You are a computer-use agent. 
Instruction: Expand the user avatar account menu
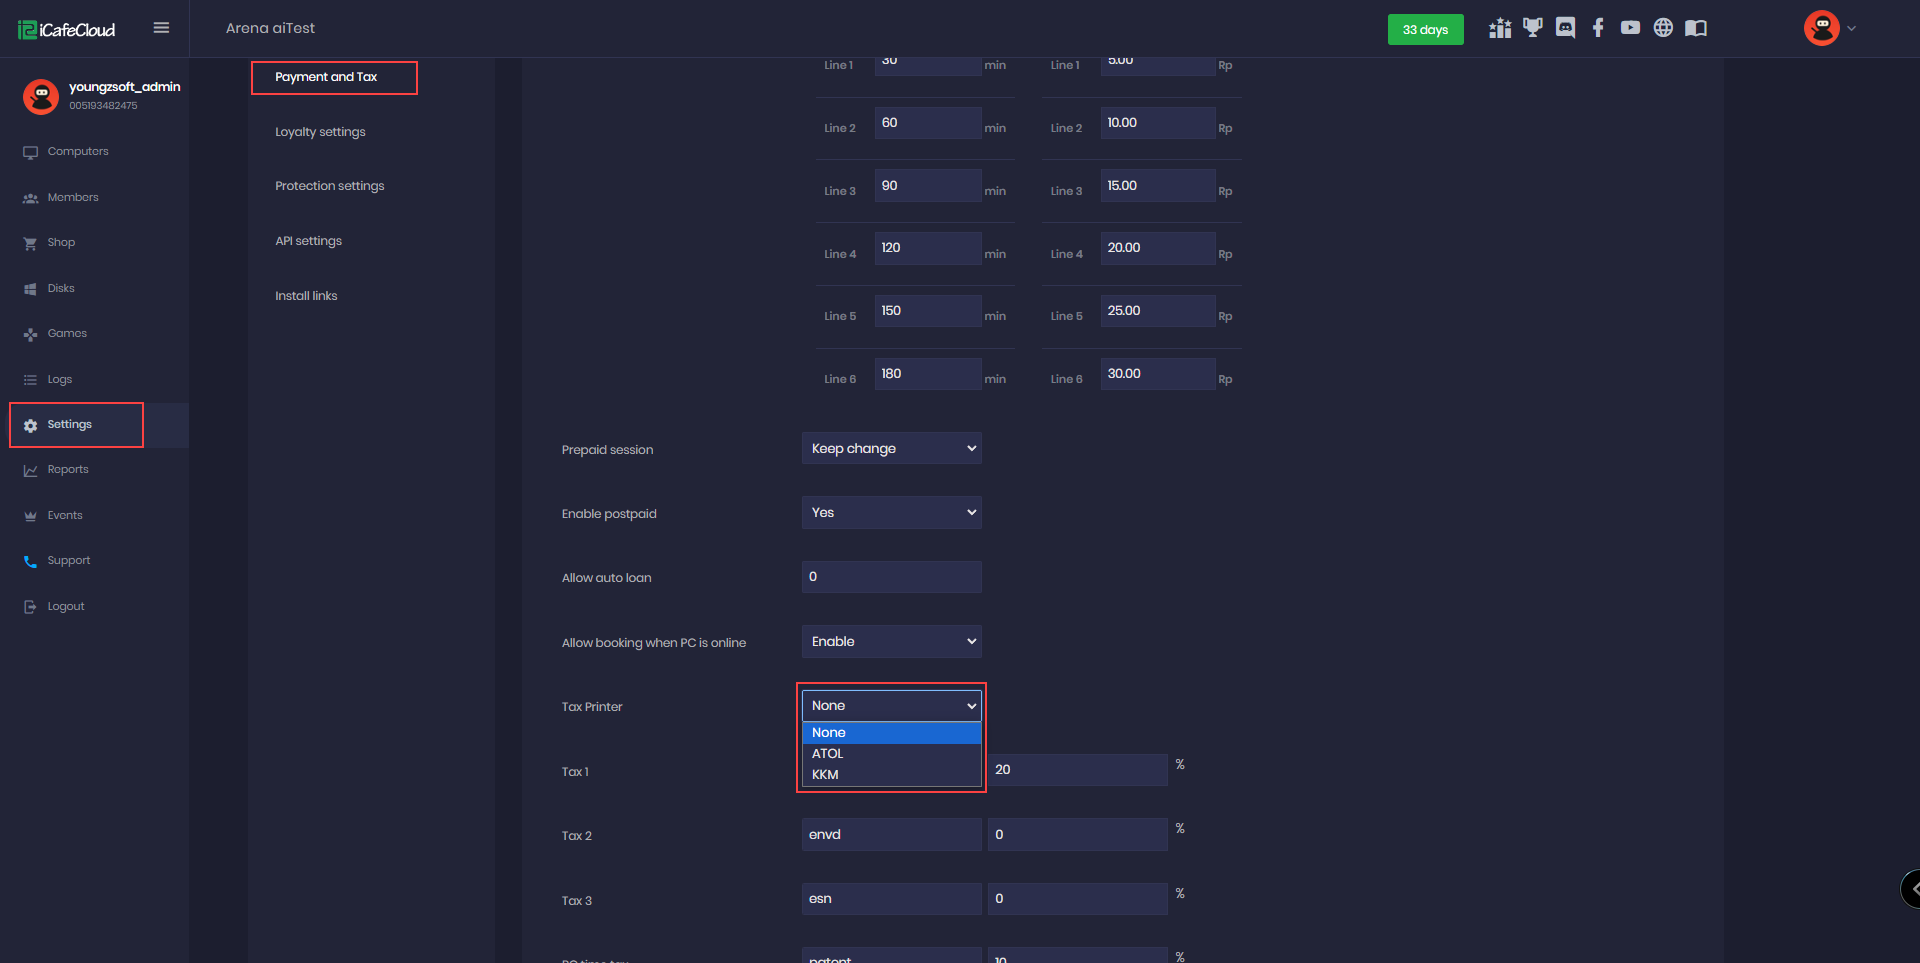pyautogui.click(x=1829, y=28)
